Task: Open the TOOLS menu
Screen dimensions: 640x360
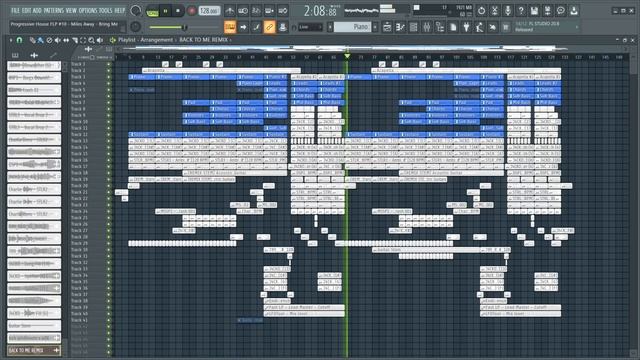Action: click(105, 10)
